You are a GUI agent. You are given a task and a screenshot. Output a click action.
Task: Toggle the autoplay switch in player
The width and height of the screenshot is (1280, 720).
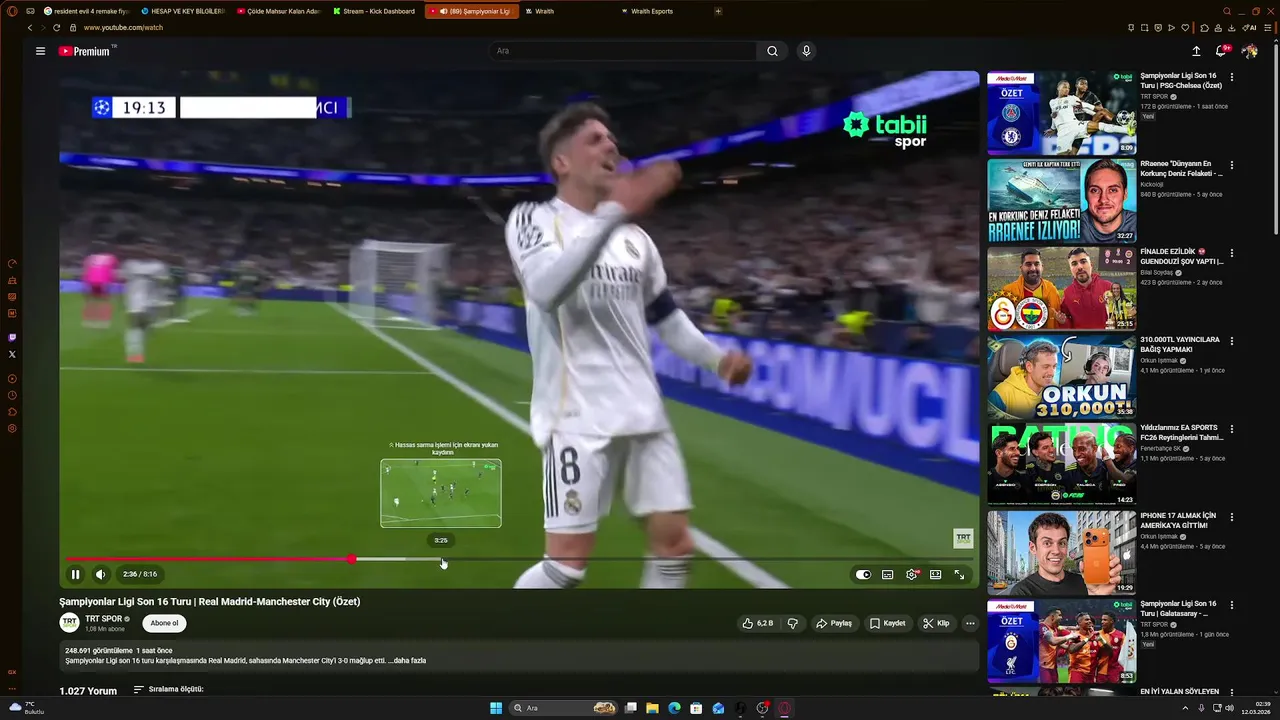pos(863,575)
